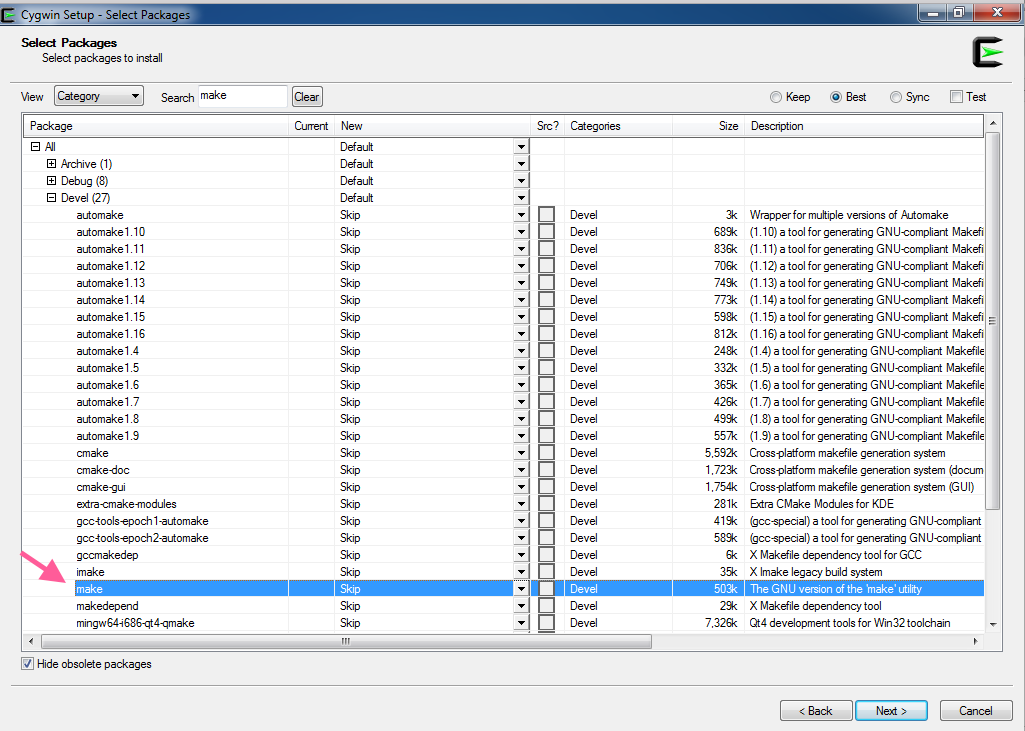
Task: Open the New dropdown for cmake
Action: [521, 452]
